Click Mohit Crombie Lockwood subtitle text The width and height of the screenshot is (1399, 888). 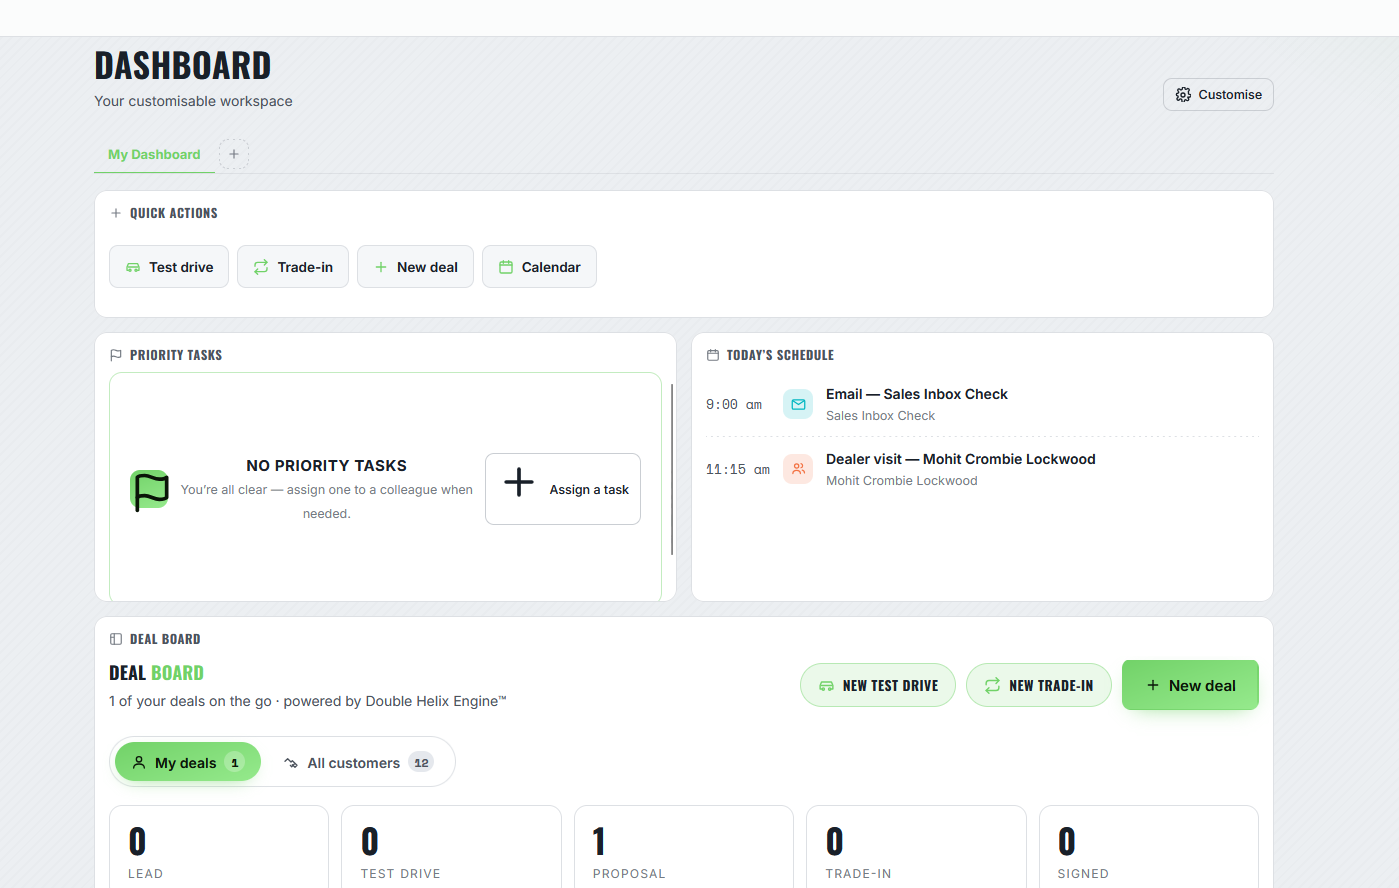click(902, 481)
